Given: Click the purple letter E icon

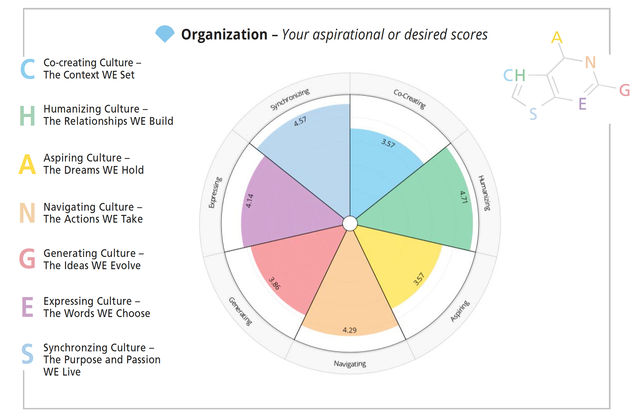Looking at the screenshot, I should click(x=28, y=307).
